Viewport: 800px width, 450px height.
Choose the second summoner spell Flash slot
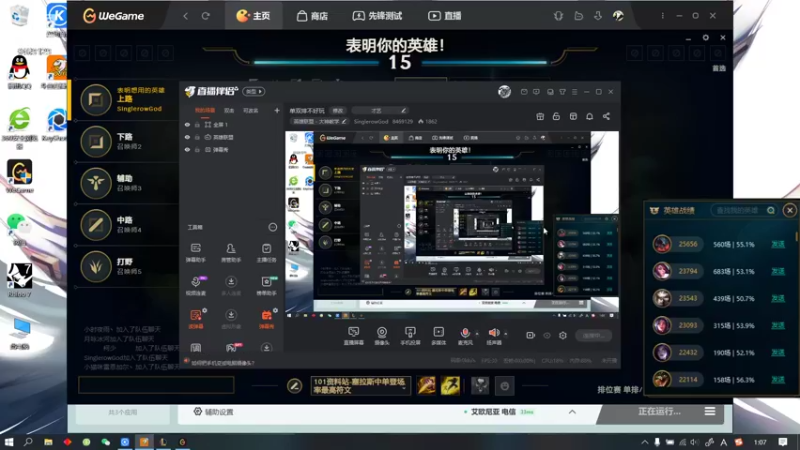[450, 386]
